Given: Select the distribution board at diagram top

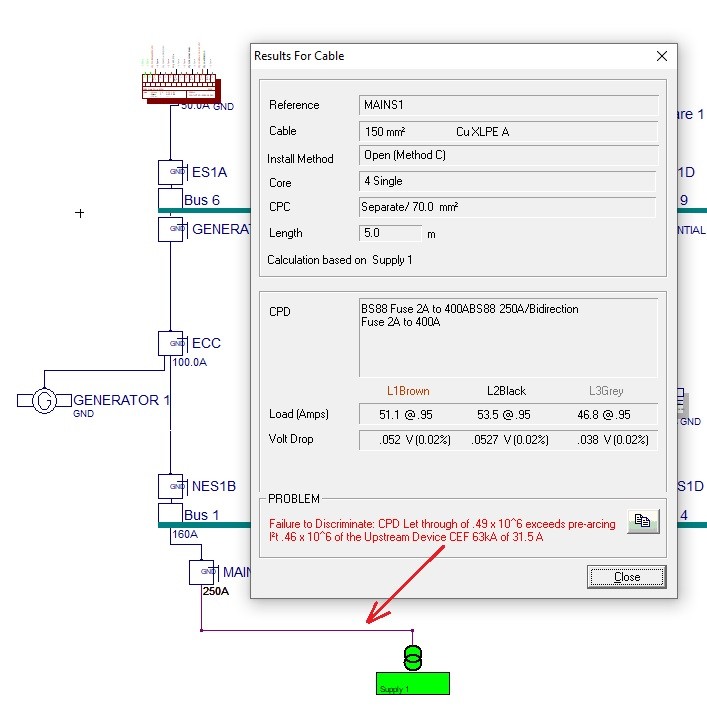Looking at the screenshot, I should (x=181, y=88).
